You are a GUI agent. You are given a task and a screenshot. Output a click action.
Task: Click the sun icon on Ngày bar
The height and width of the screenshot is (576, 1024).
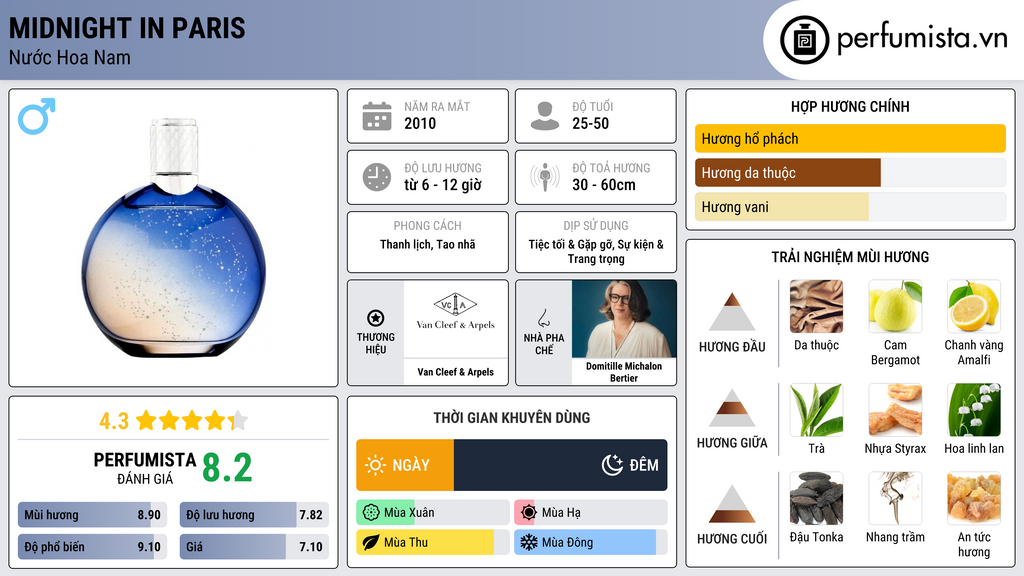(x=376, y=465)
